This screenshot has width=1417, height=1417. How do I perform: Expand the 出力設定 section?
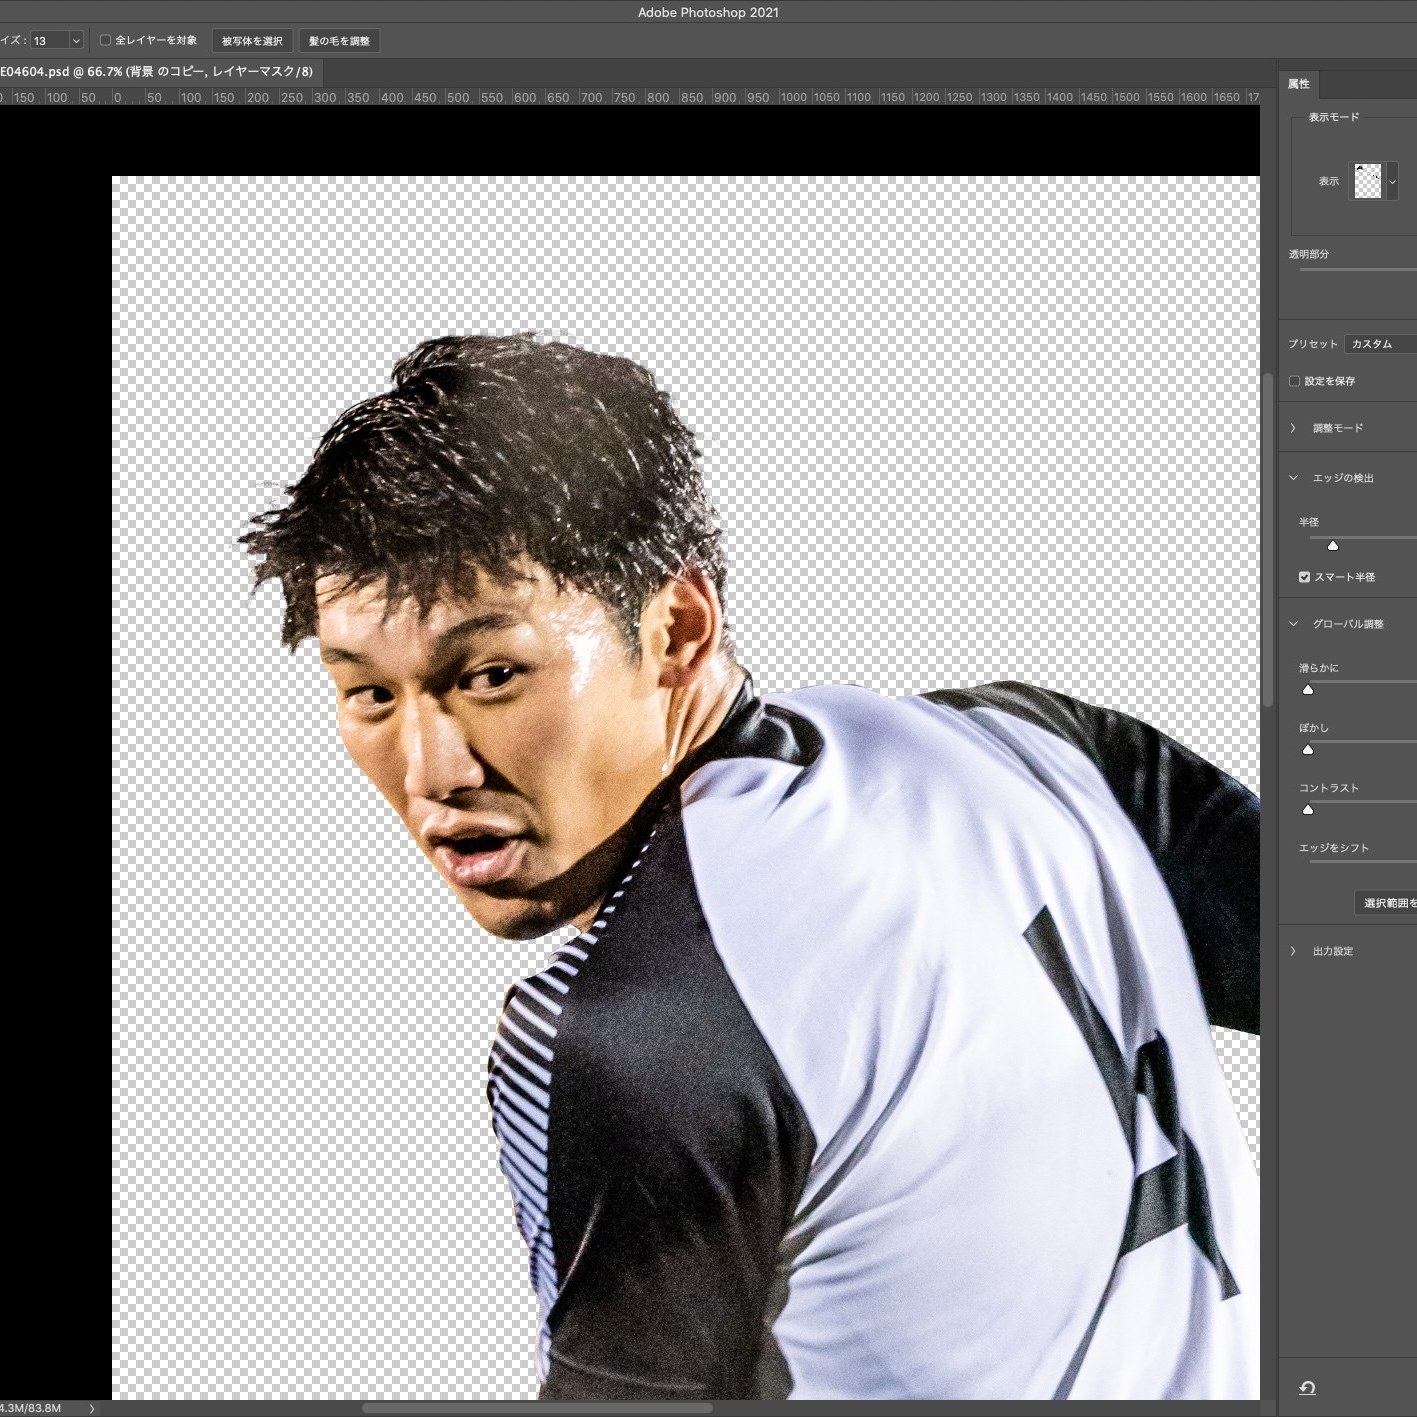[1293, 951]
